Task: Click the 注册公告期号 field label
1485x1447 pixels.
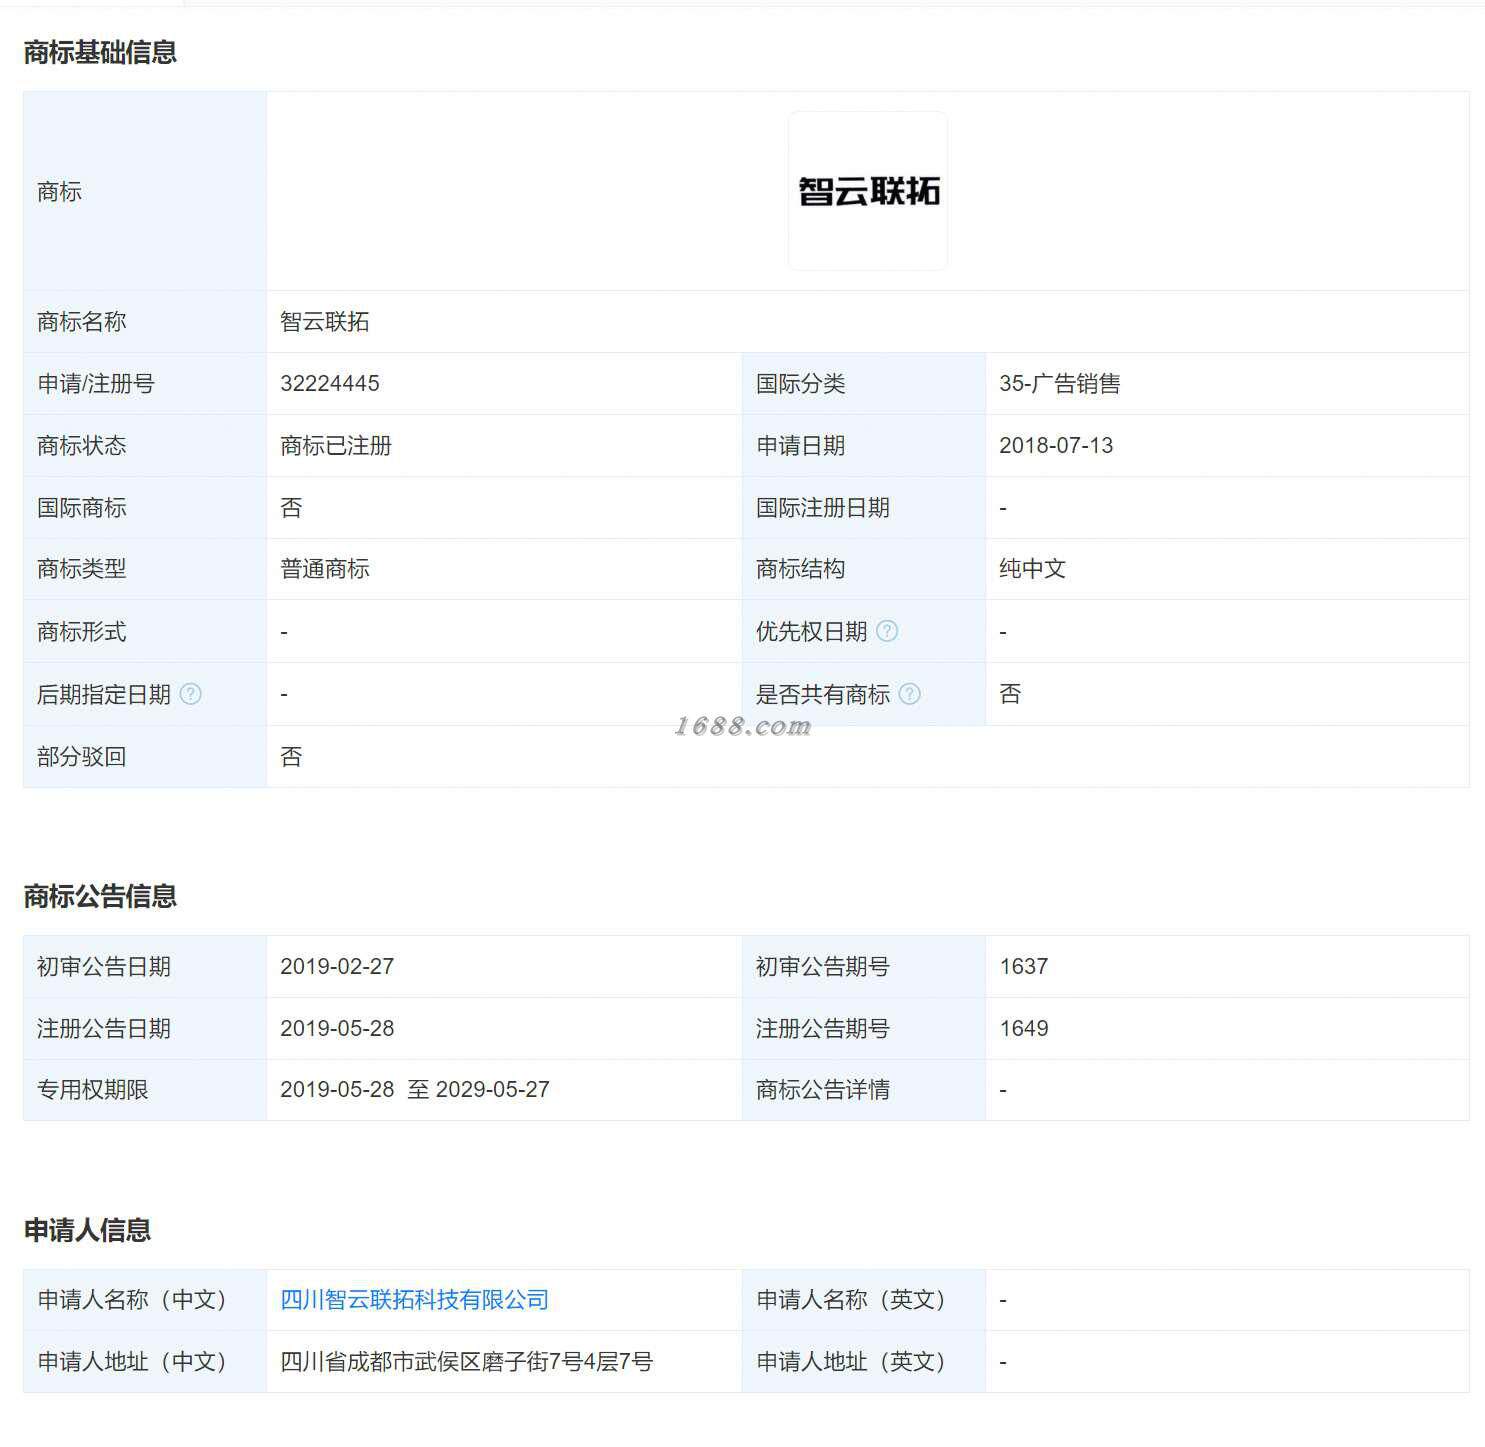Action: (x=823, y=1028)
